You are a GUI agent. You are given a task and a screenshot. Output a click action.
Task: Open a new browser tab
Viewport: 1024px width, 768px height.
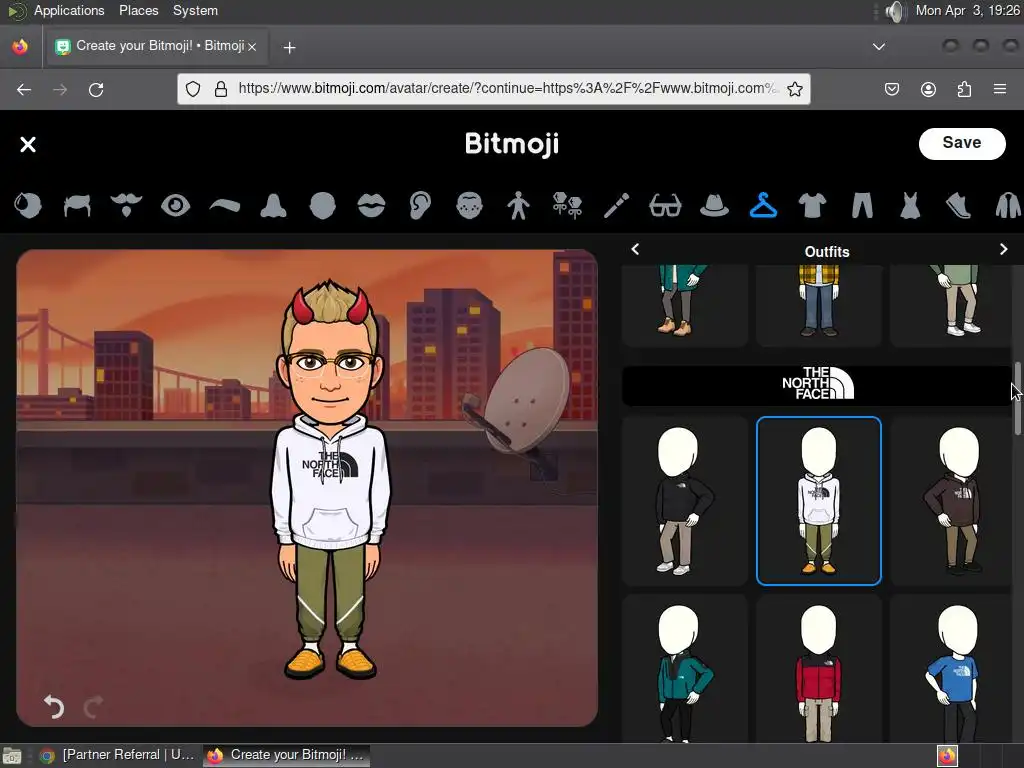289,47
